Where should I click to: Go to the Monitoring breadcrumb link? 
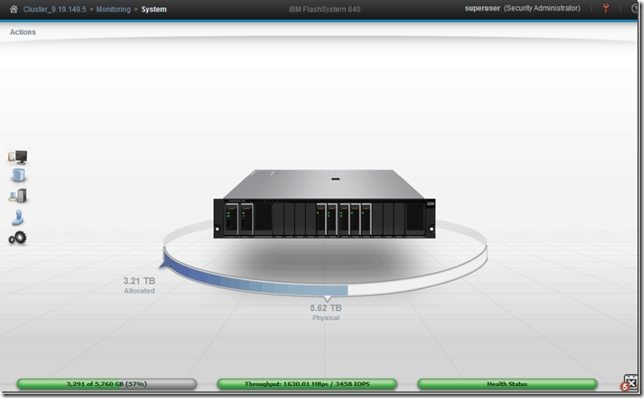[113, 9]
